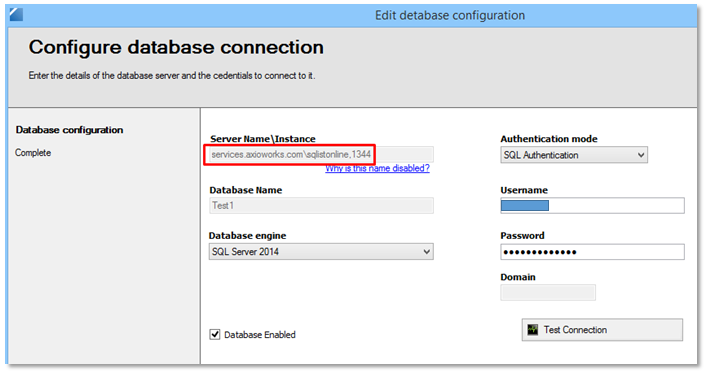Click the arrow on the SQL Authentication combo box

(x=641, y=155)
